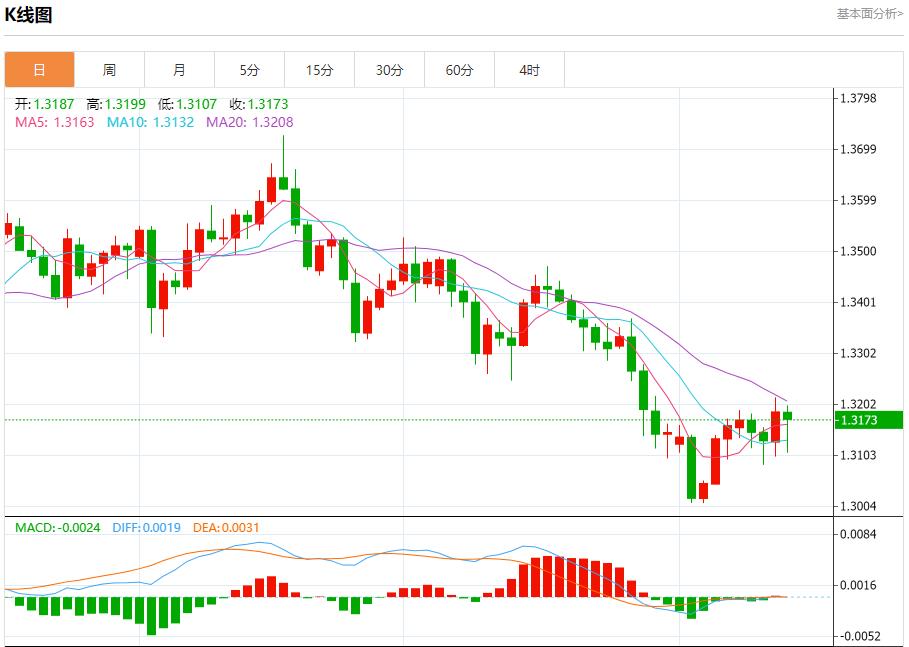Click the 1.3798 top price axis label
Image resolution: width=909 pixels, height=647 pixels.
coord(858,98)
